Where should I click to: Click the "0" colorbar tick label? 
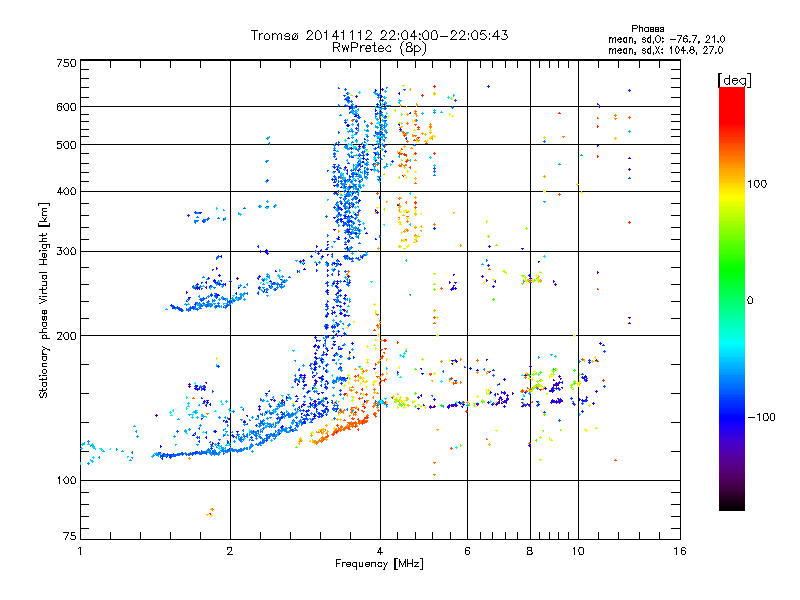point(750,300)
